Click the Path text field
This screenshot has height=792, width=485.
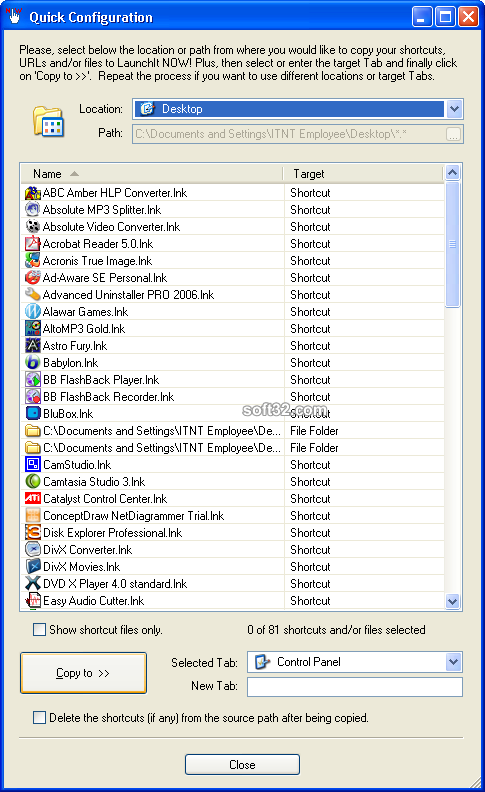289,134
